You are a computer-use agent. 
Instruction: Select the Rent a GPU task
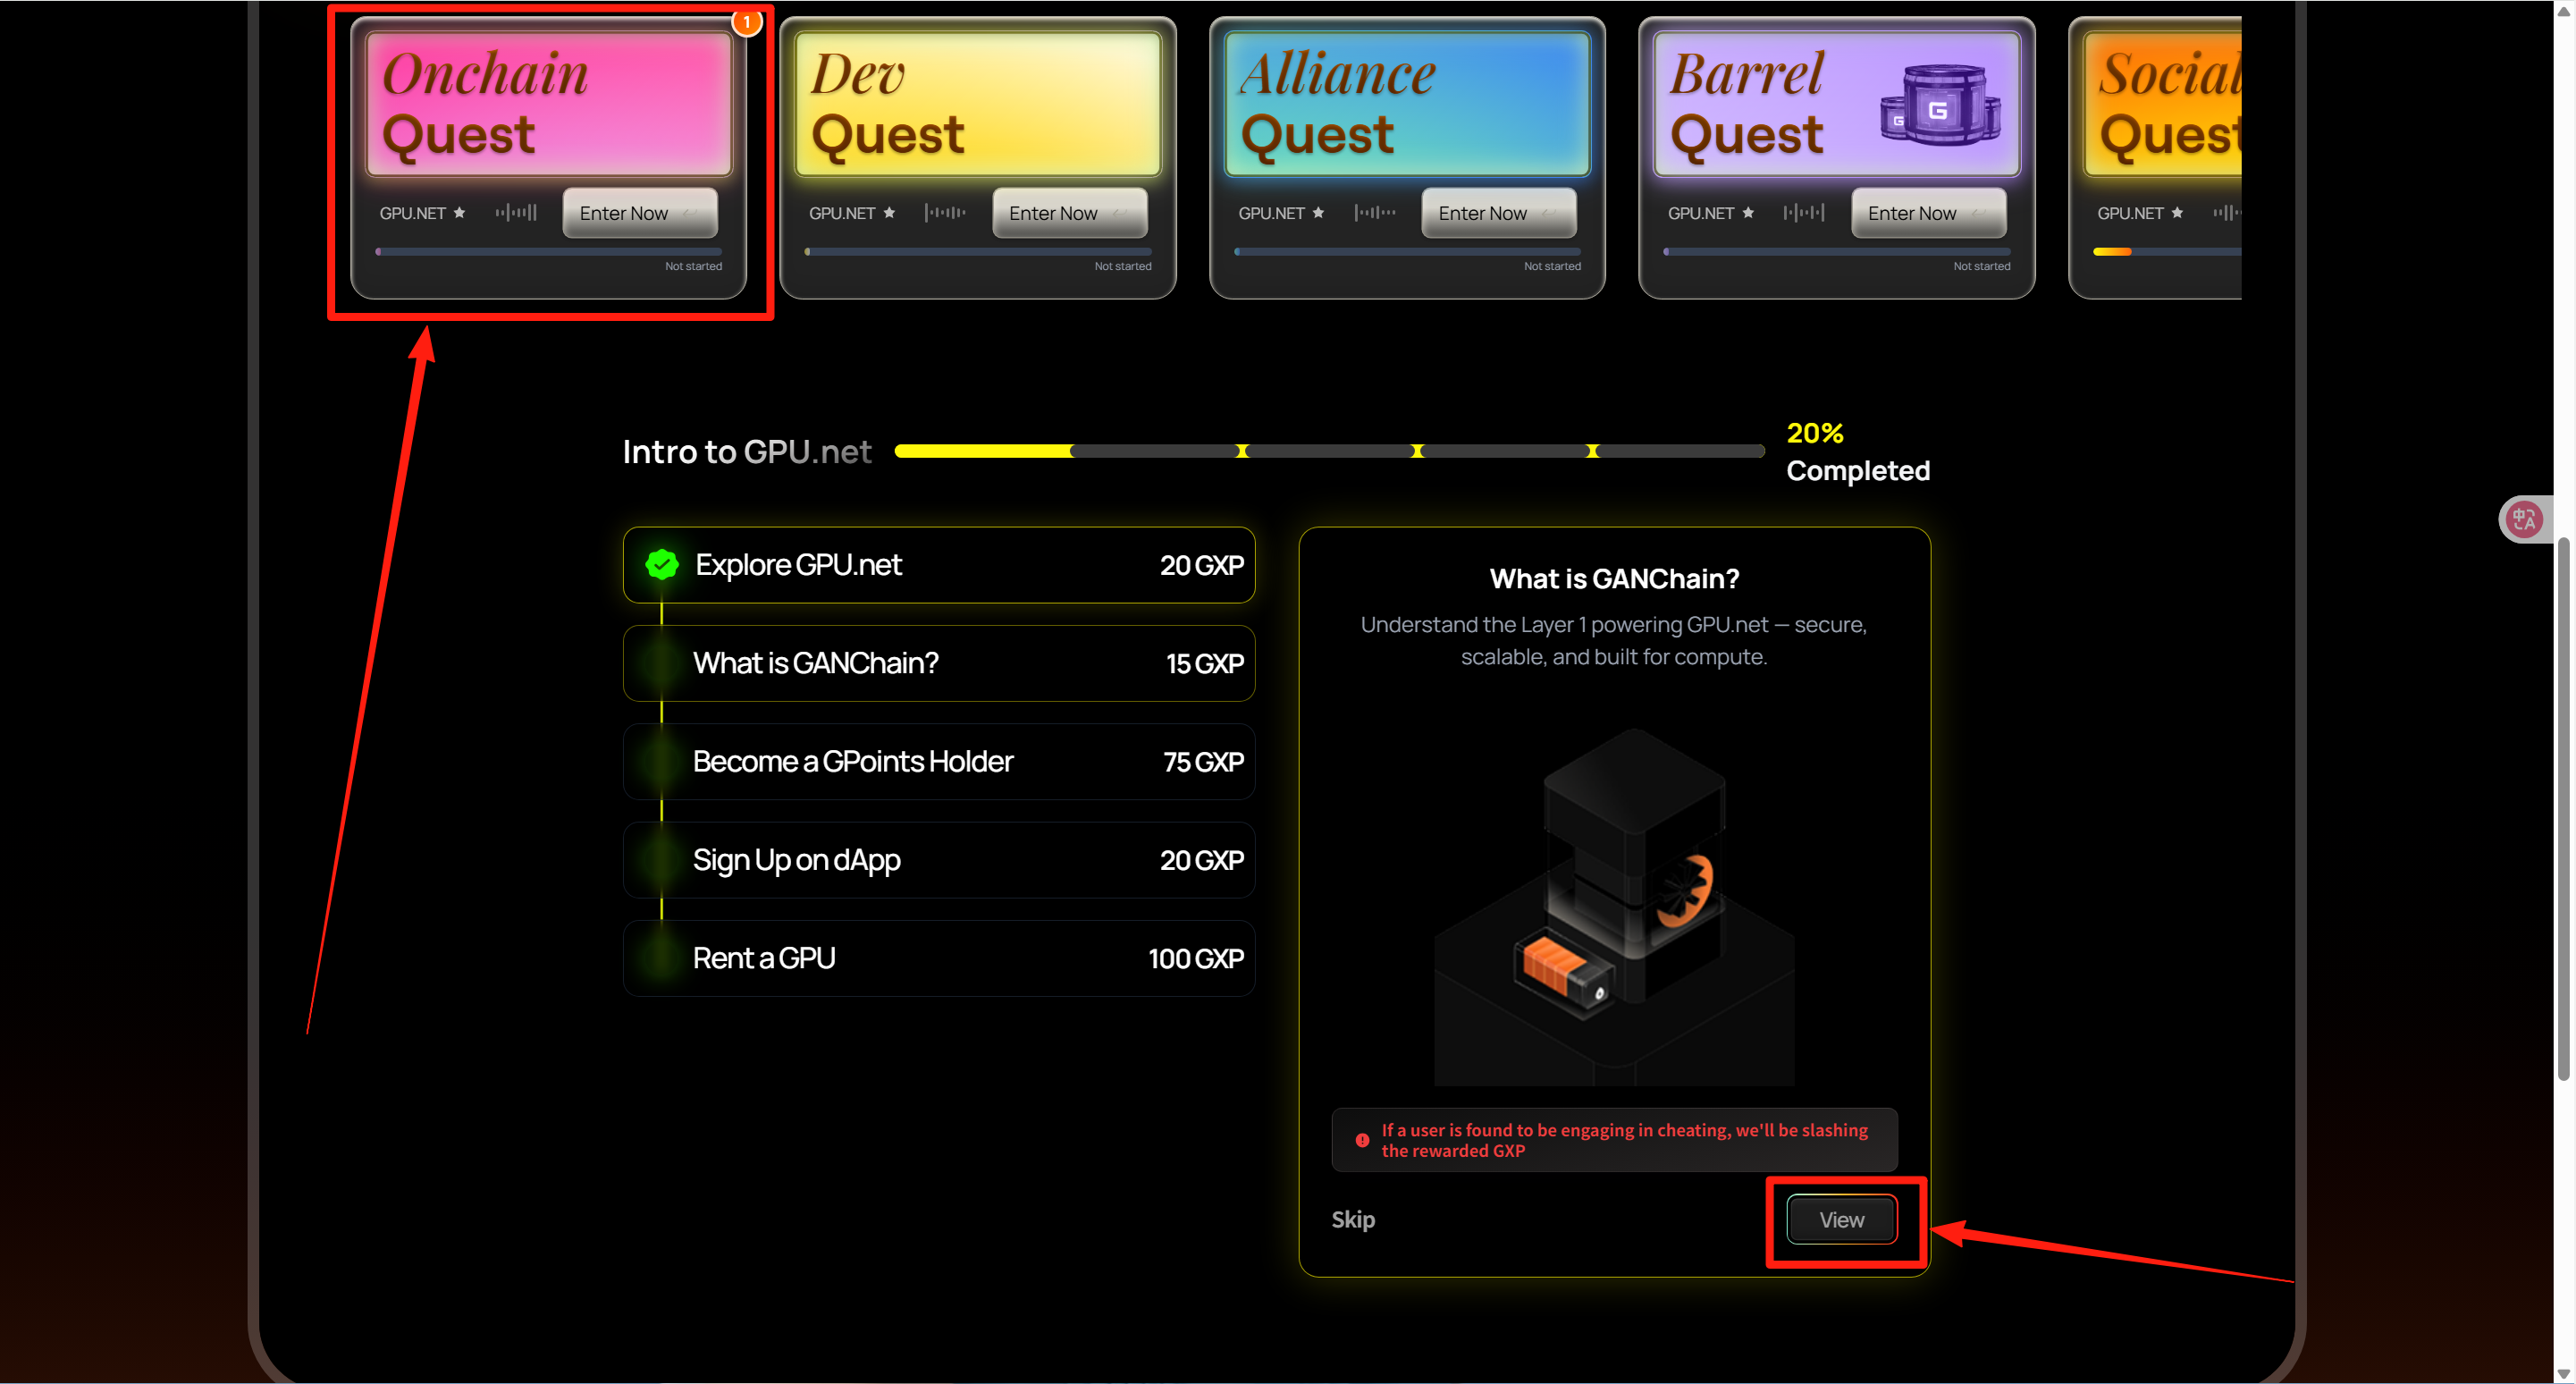point(939,958)
